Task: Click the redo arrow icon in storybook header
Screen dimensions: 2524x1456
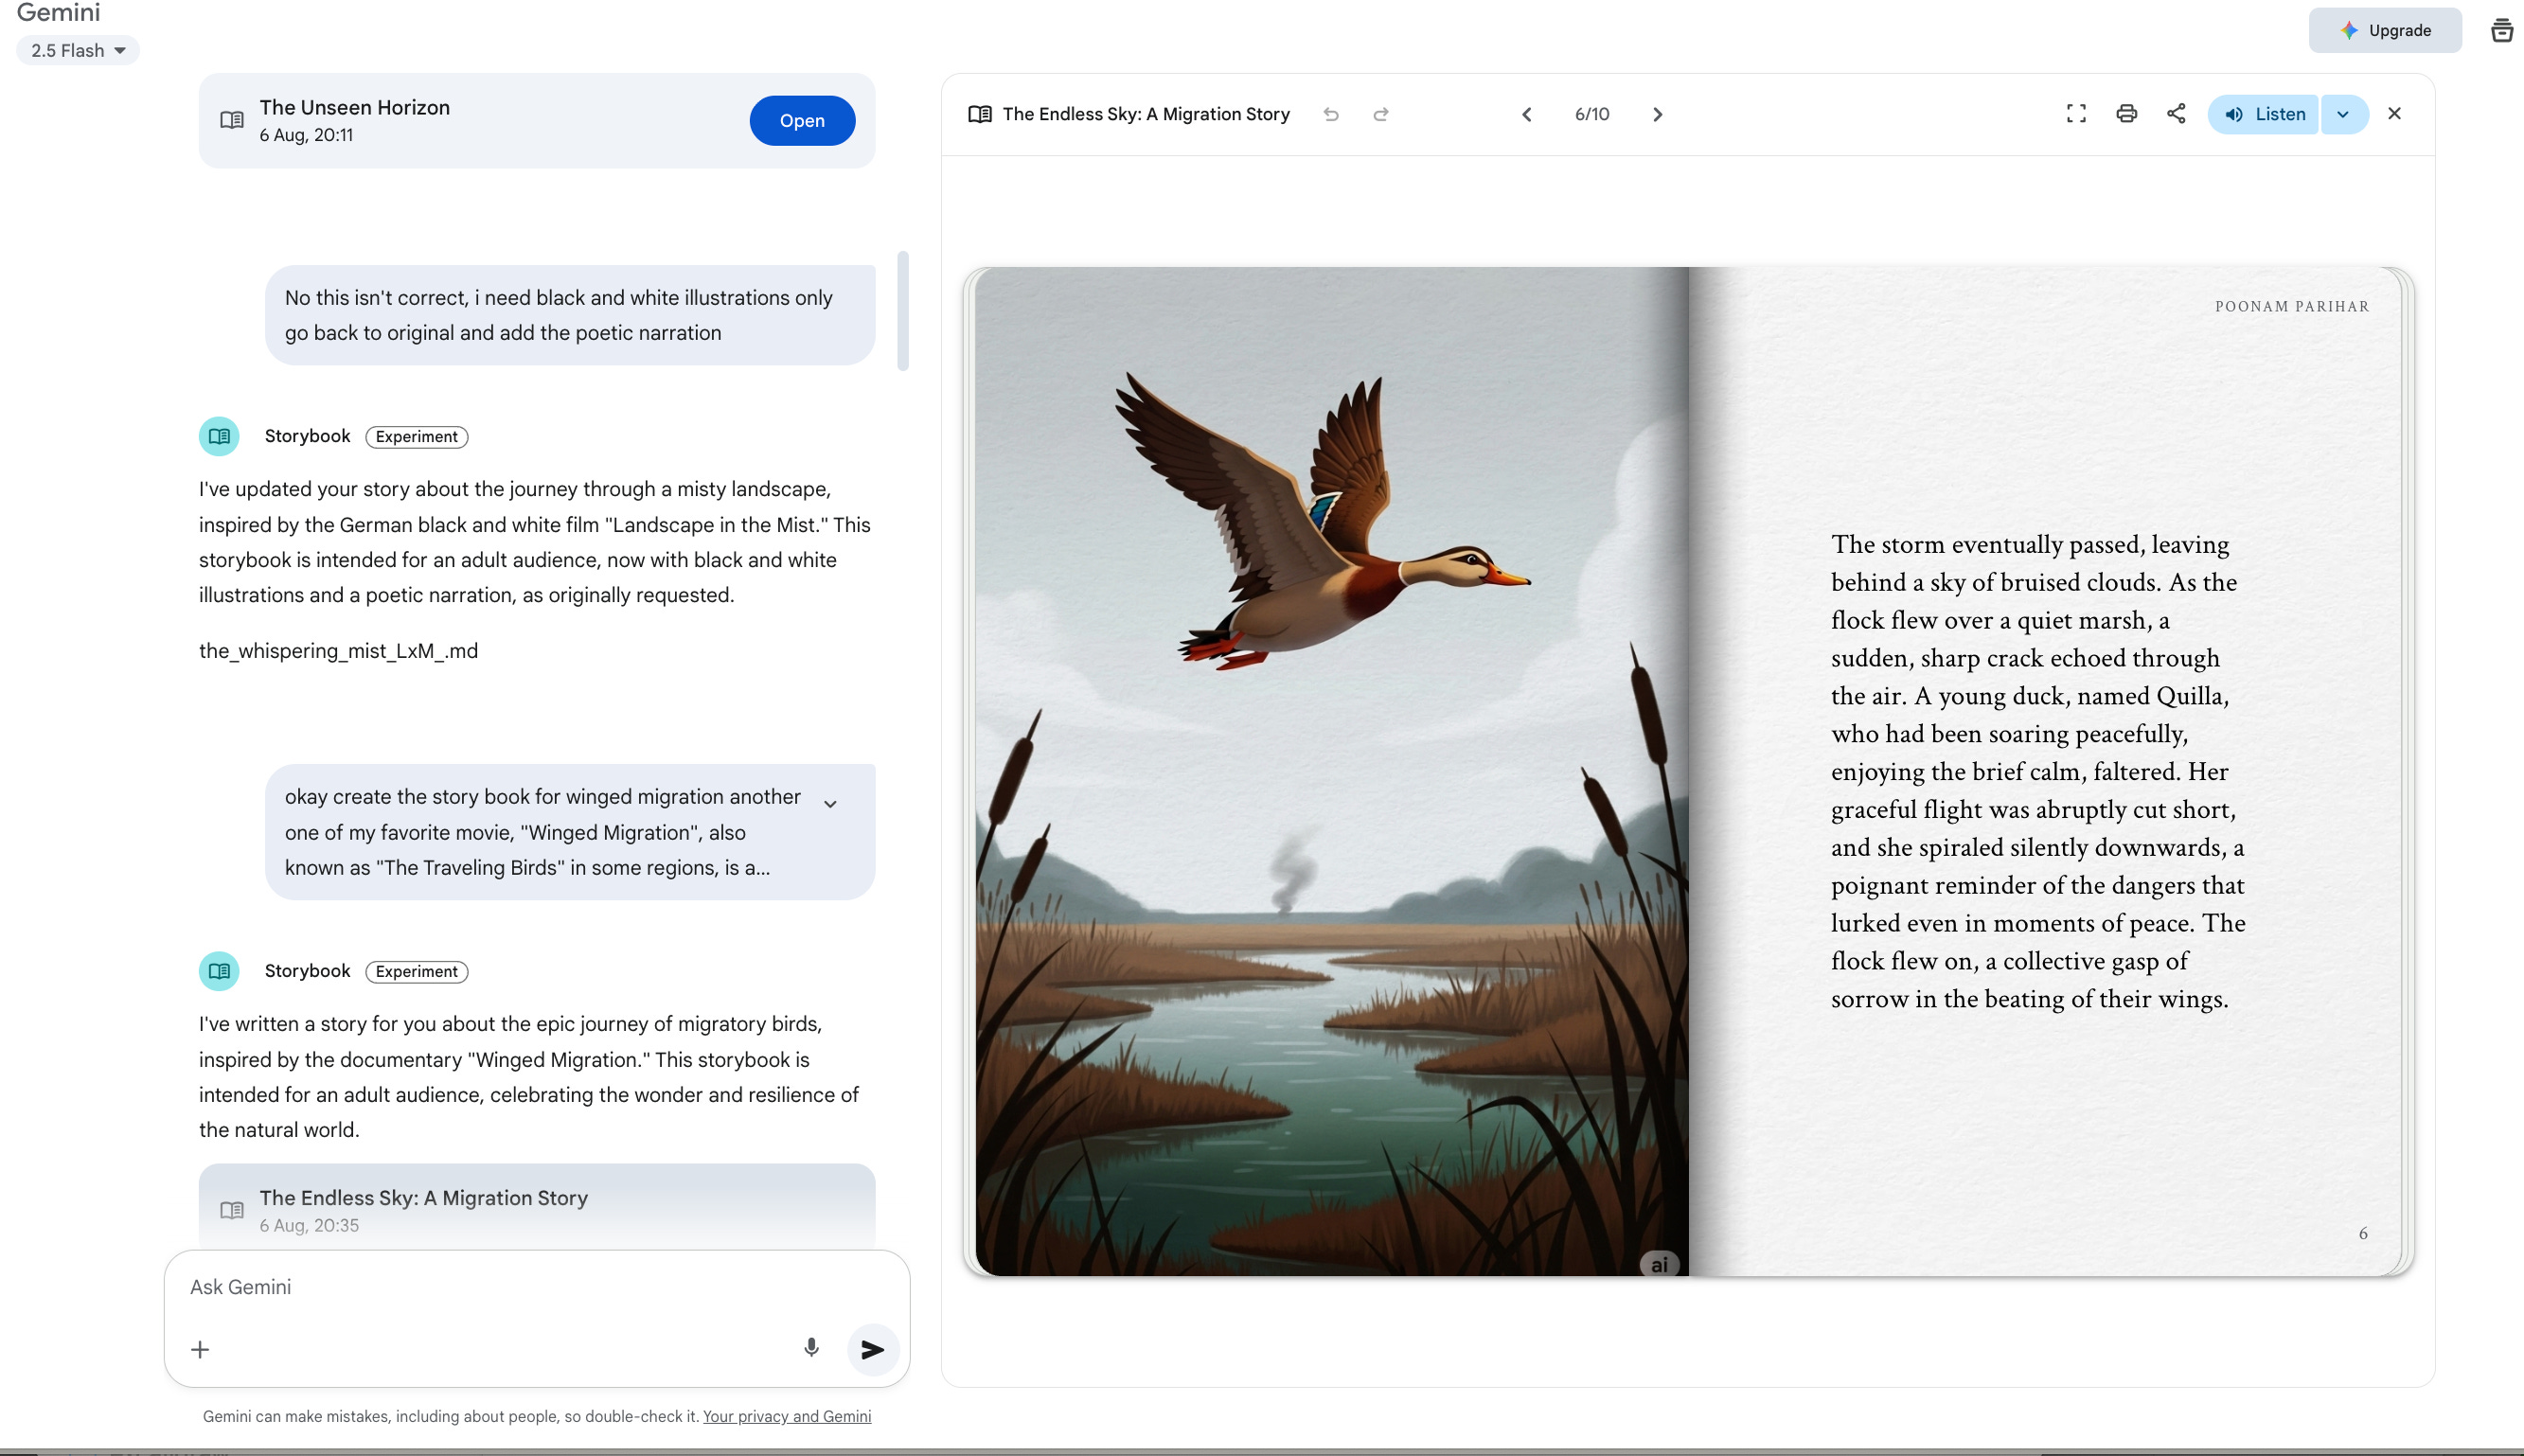Action: 1380,114
